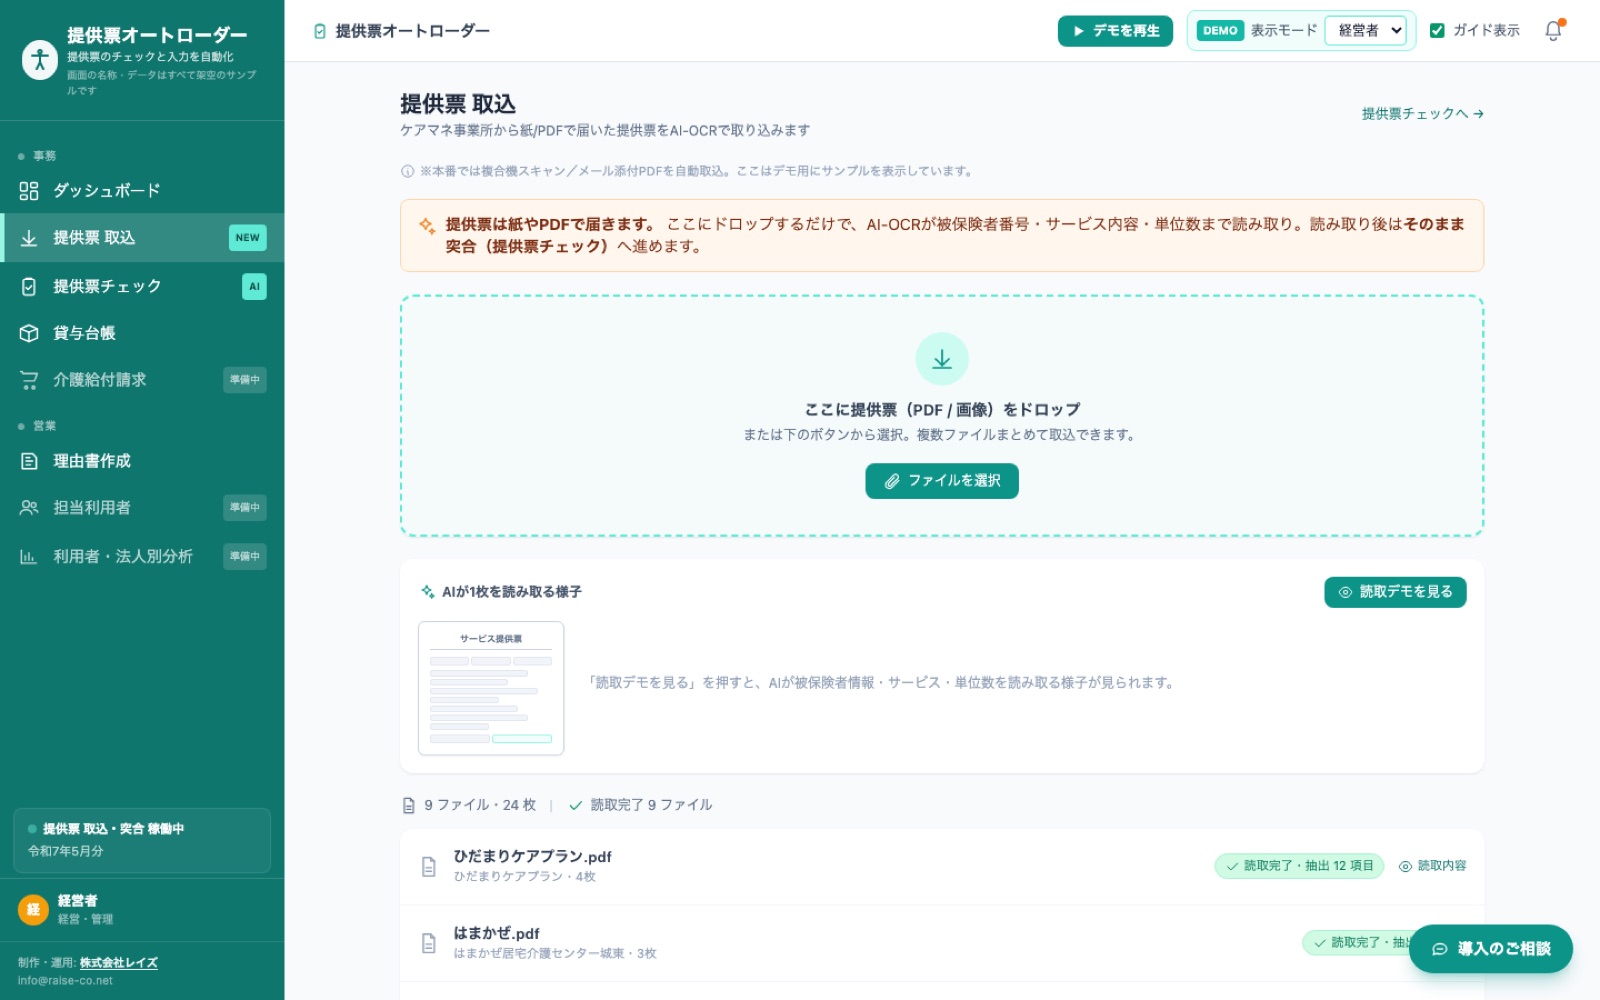
Task: Click the orange 経 user avatar
Action: [33, 909]
